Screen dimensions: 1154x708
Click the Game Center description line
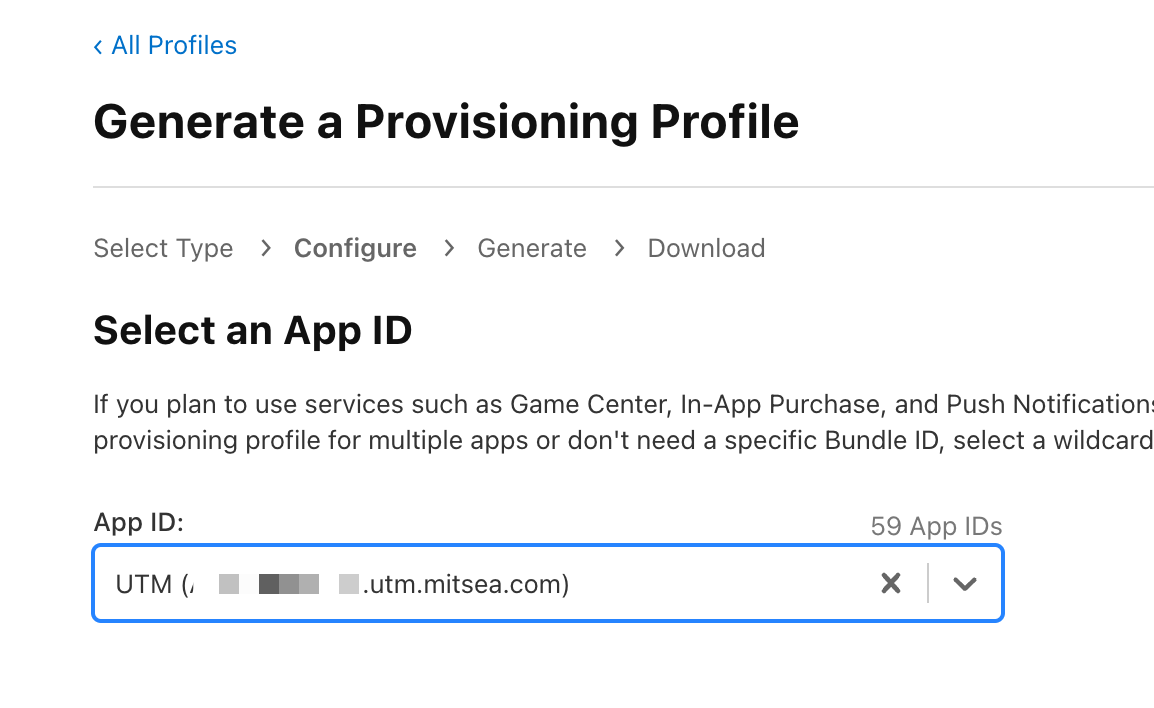(622, 405)
